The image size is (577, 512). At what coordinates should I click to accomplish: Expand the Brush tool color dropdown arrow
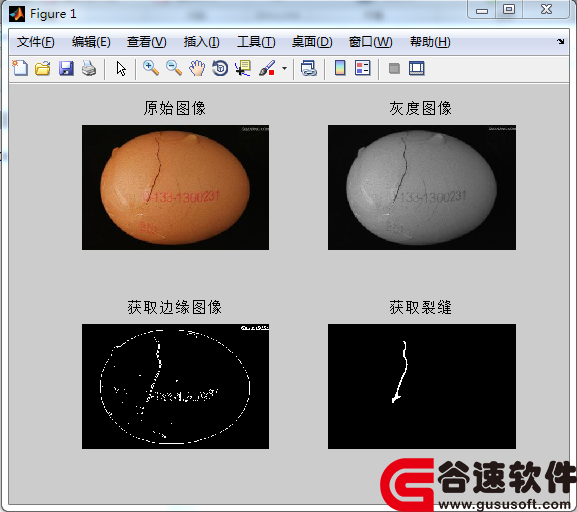click(284, 68)
